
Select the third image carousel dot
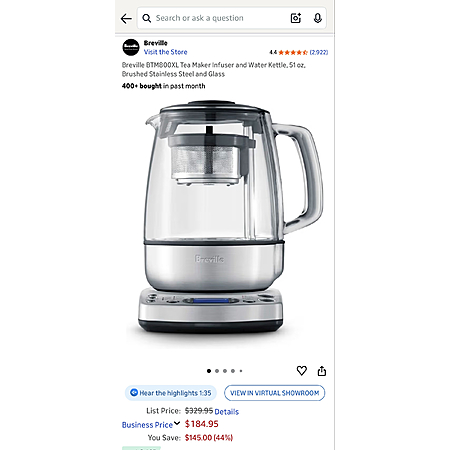pos(225,371)
